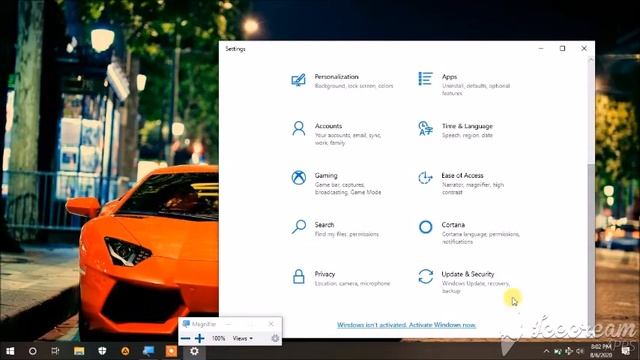The height and width of the screenshot is (360, 640).
Task: Open the orange square app on taskbar
Action: click(x=171, y=351)
